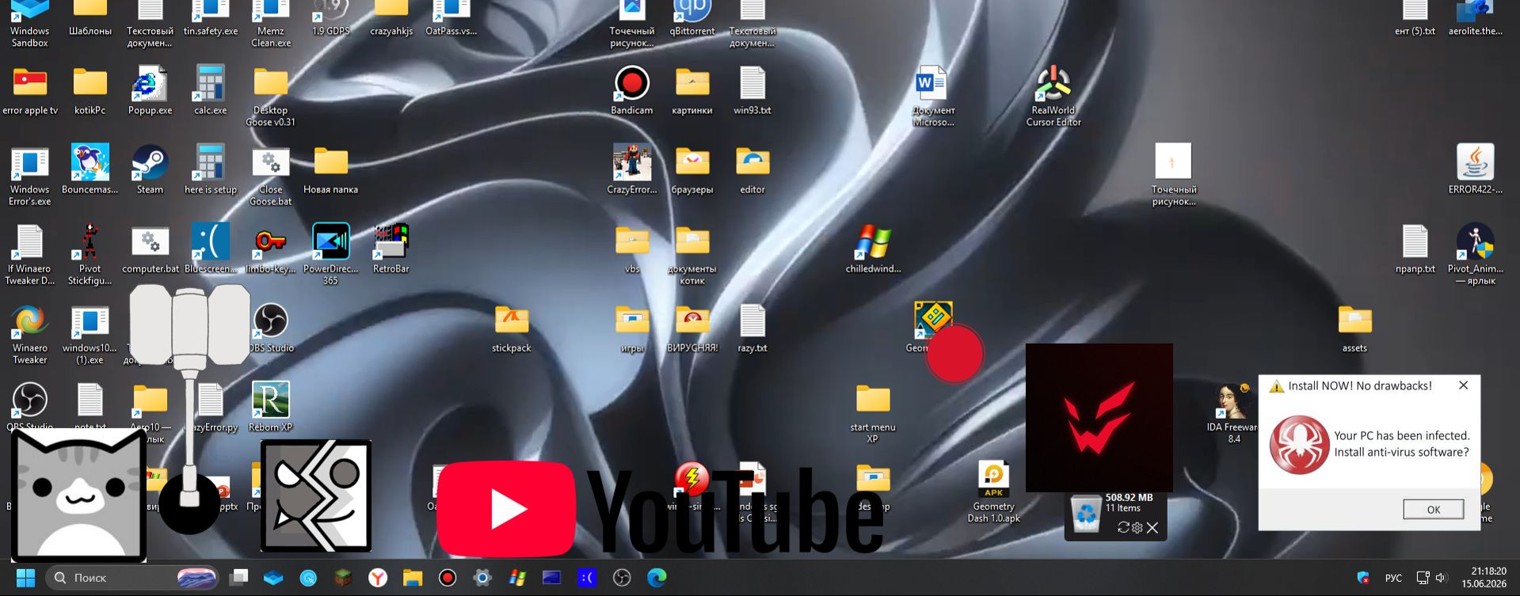Click the Windows XP flag taskbar icon
This screenshot has height=596, width=1520.
click(x=517, y=577)
